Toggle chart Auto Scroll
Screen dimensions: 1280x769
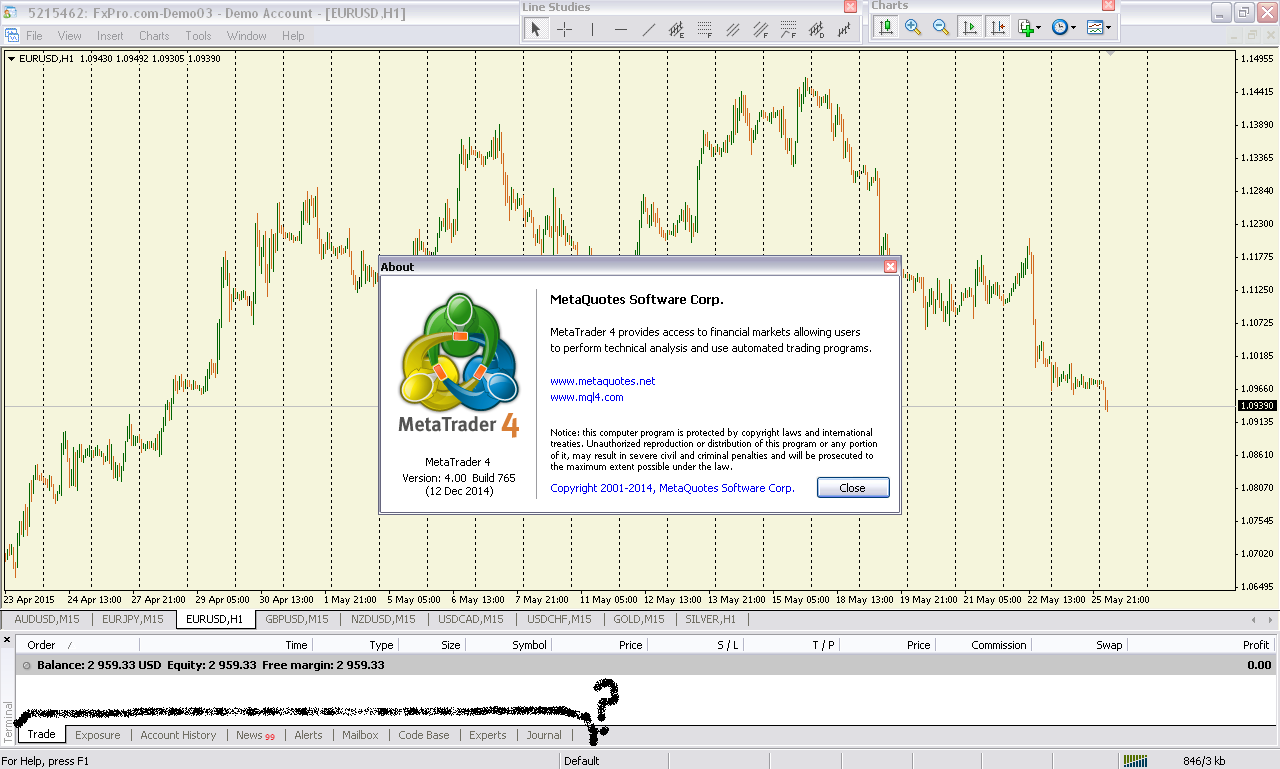(x=969, y=27)
